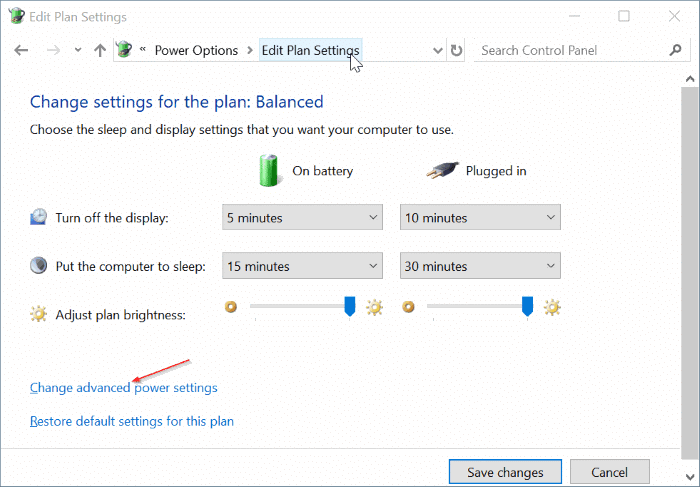Click the Plugged in brightness slider handle

pyautogui.click(x=527, y=306)
